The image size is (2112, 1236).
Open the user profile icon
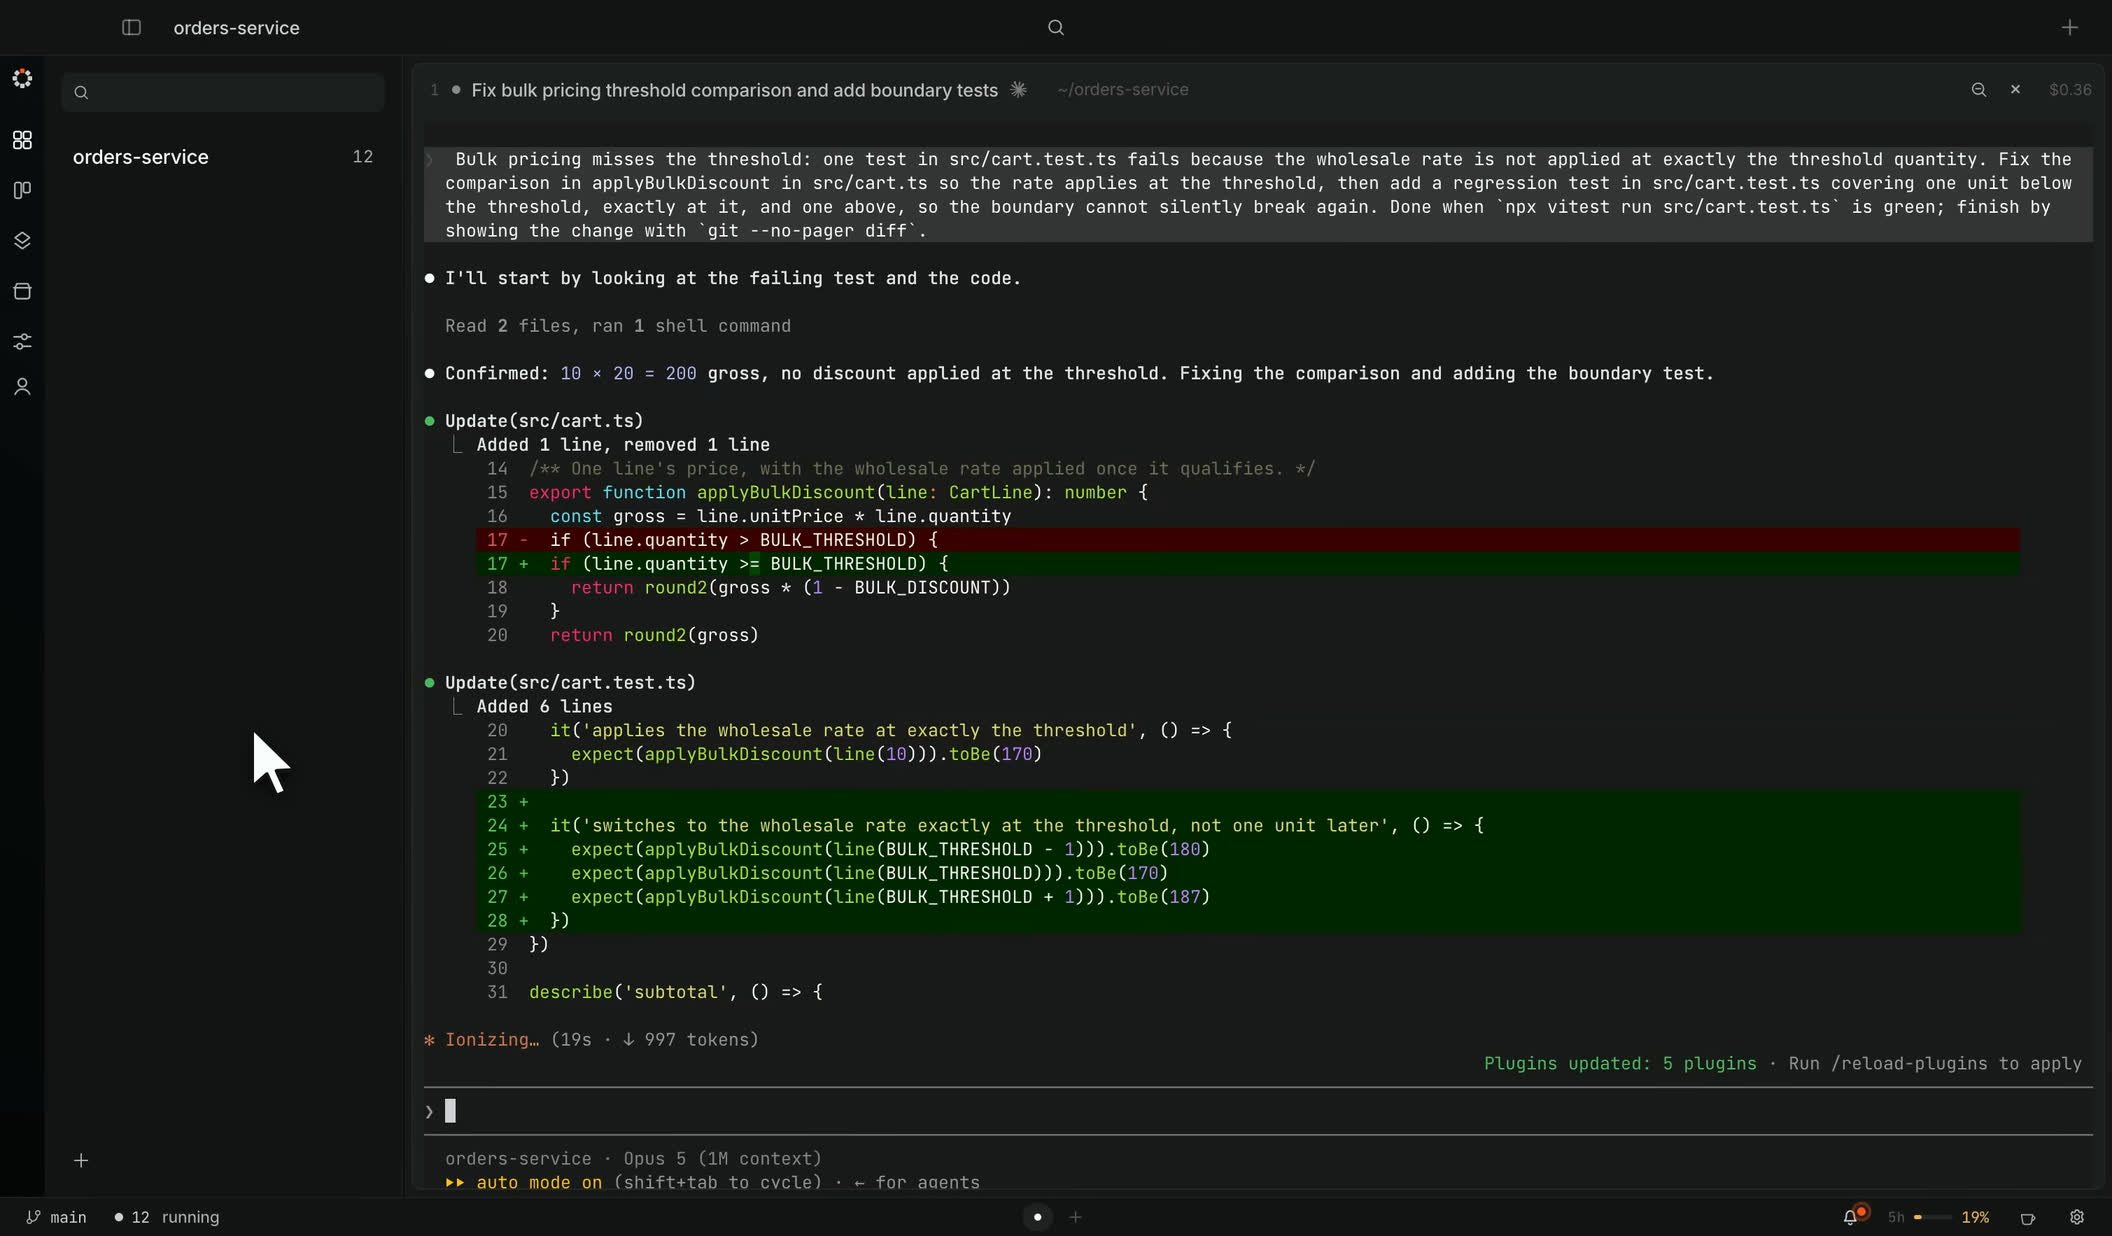tap(22, 387)
